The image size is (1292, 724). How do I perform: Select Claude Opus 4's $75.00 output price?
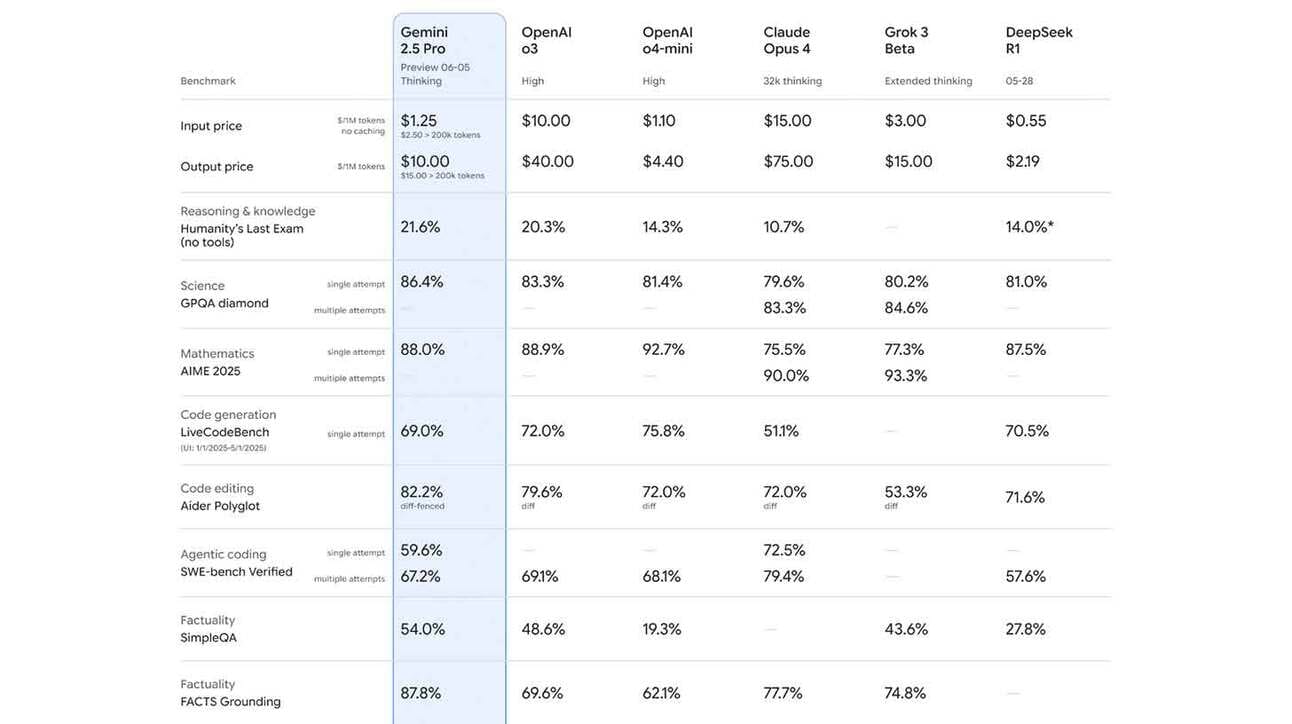[788, 161]
